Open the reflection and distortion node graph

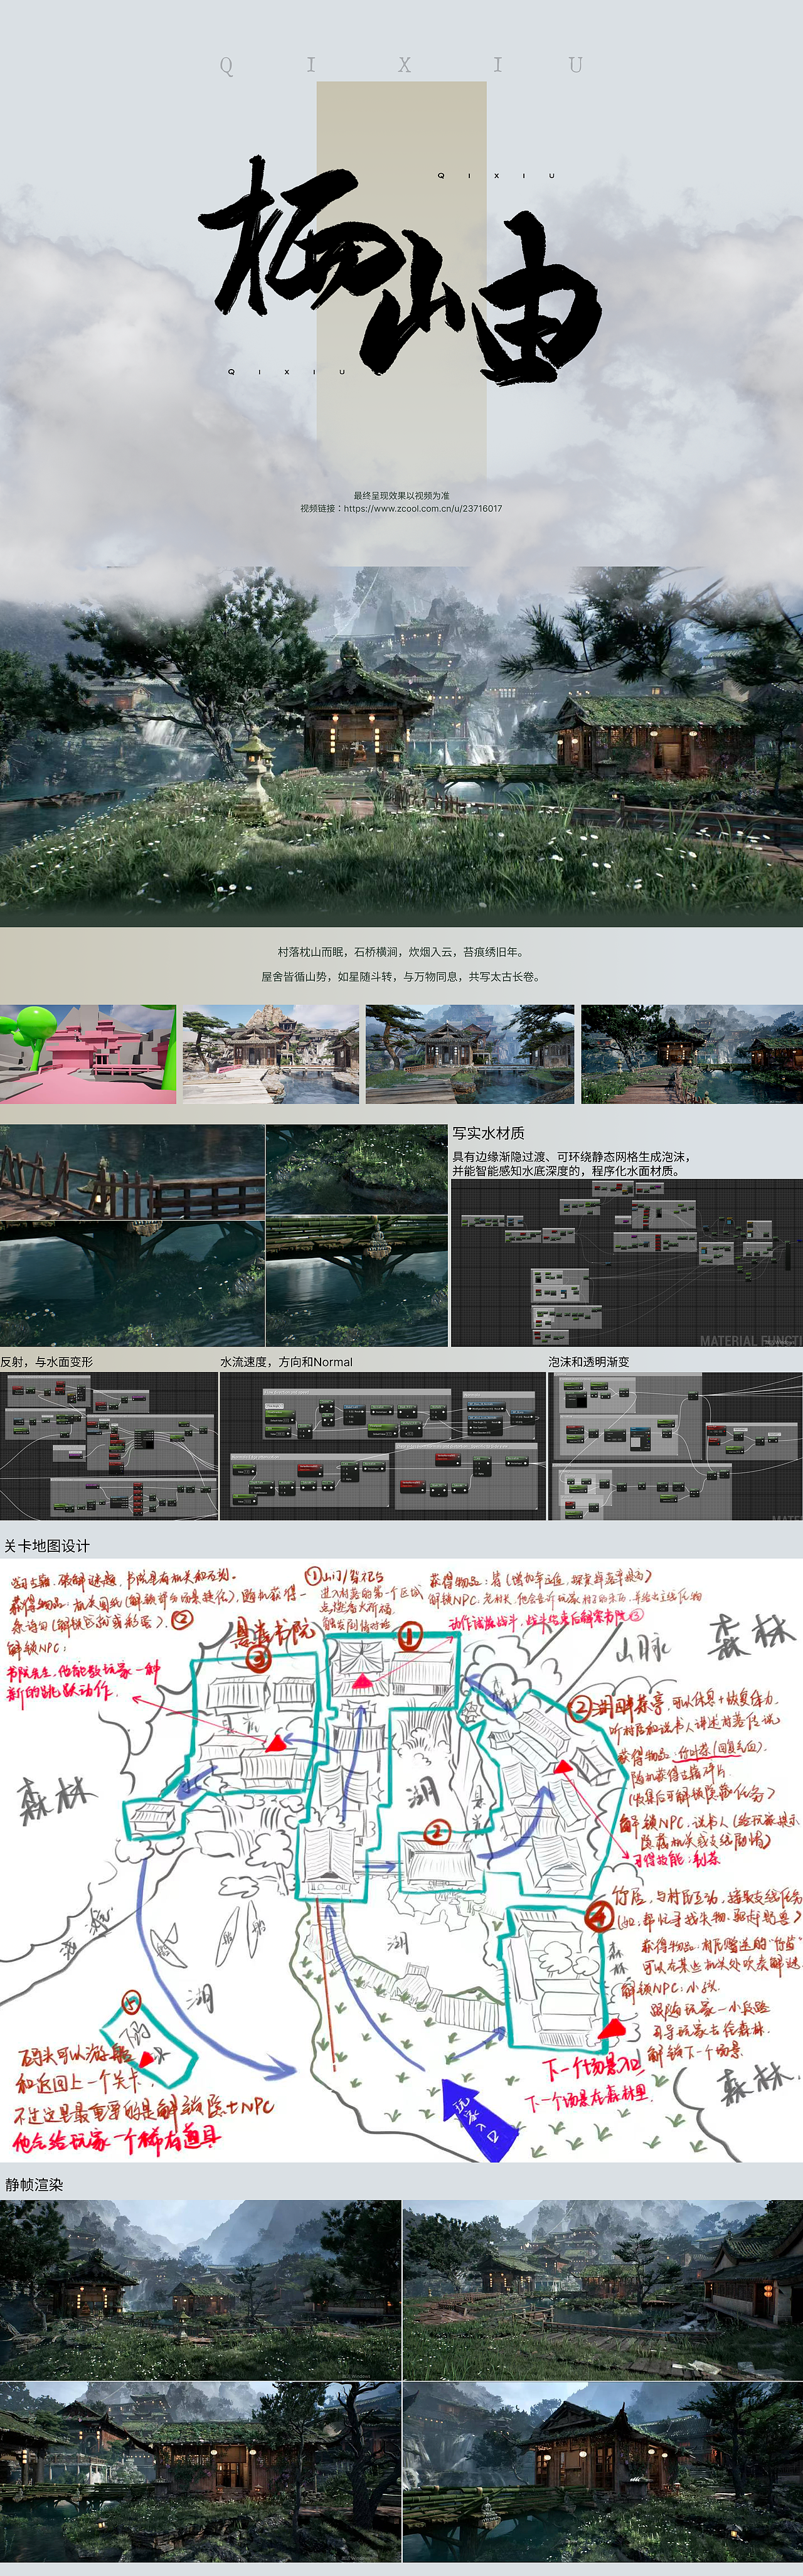coord(109,1446)
